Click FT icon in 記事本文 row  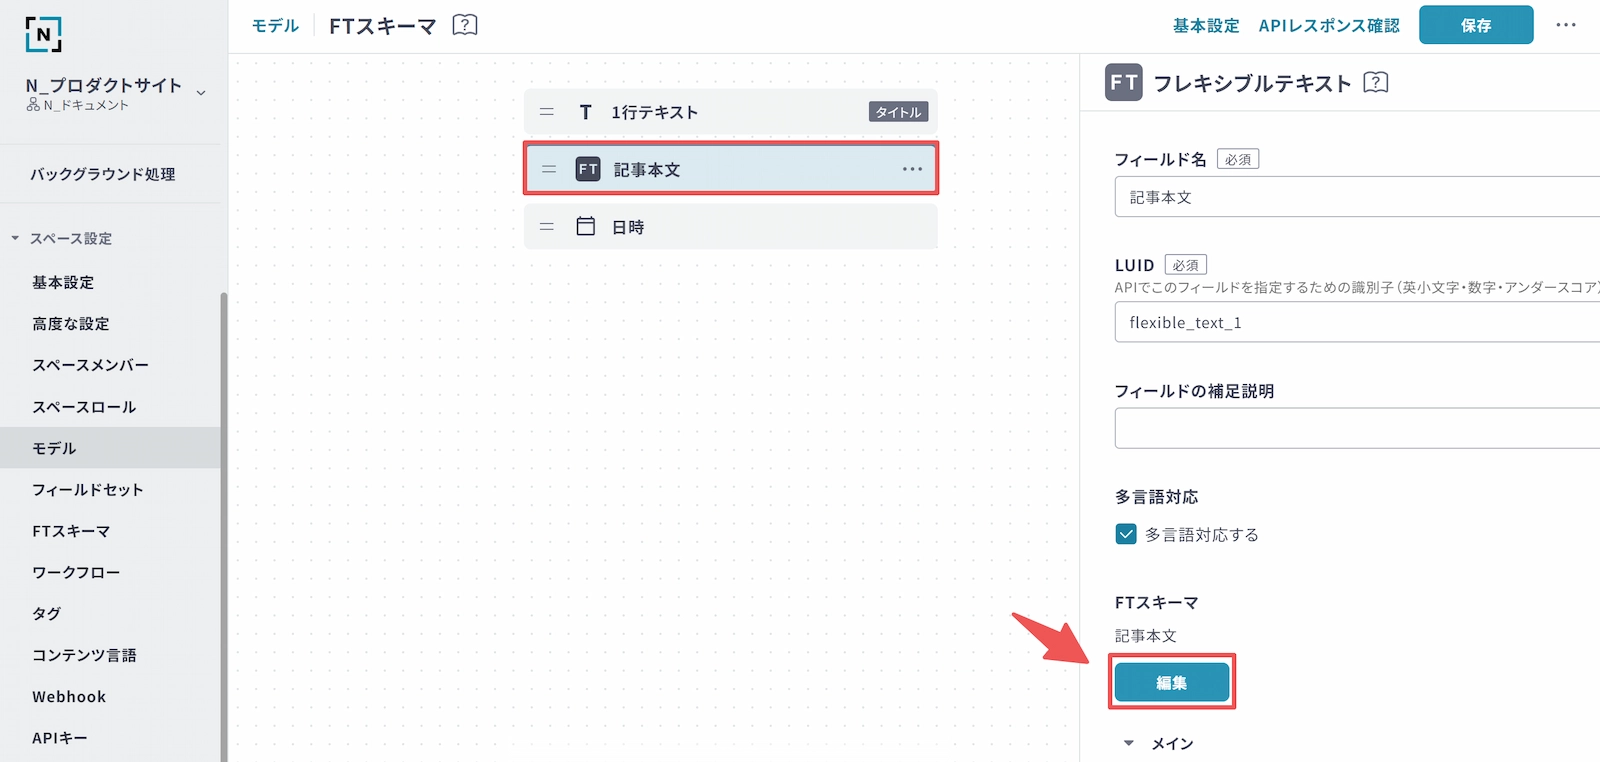588,169
